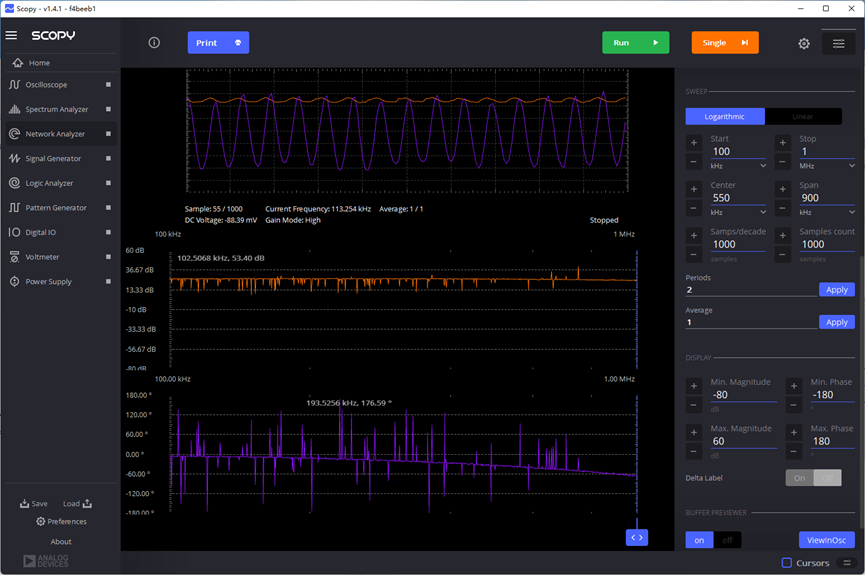The width and height of the screenshot is (865, 575).
Task: Decrease the Span value with minus
Action: 782,208
